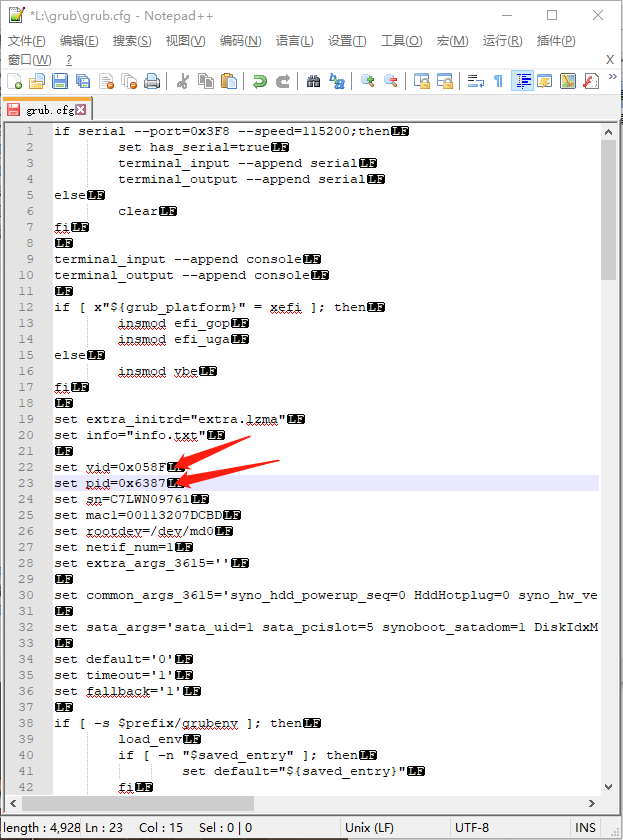The height and width of the screenshot is (840, 623).
Task: Click the Copy toolbar icon
Action: pyautogui.click(x=206, y=81)
